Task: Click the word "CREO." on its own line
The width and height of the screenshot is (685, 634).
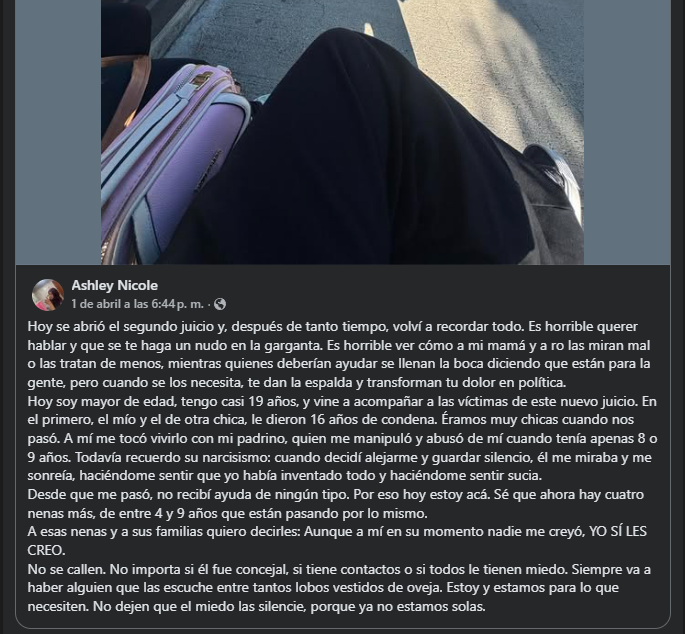Action: point(46,551)
